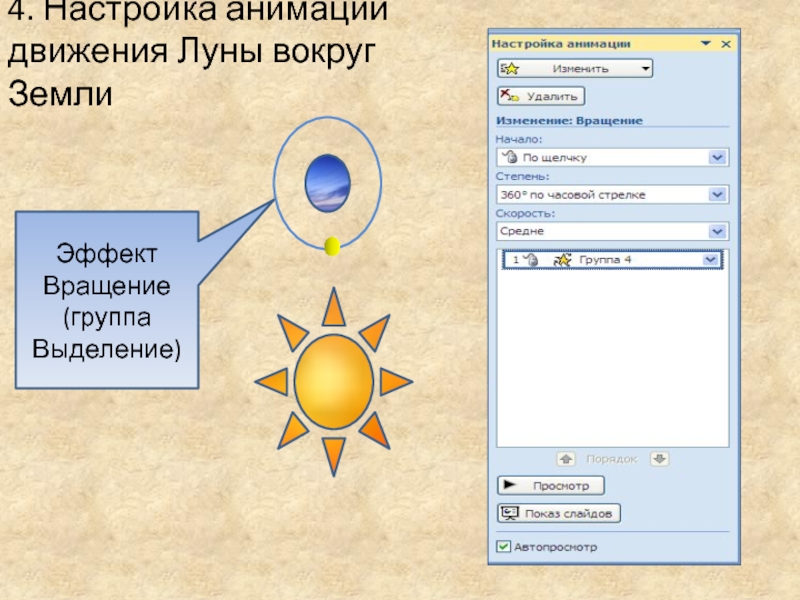
Task: Move effect up with the Порядок up arrow
Action: tap(566, 459)
